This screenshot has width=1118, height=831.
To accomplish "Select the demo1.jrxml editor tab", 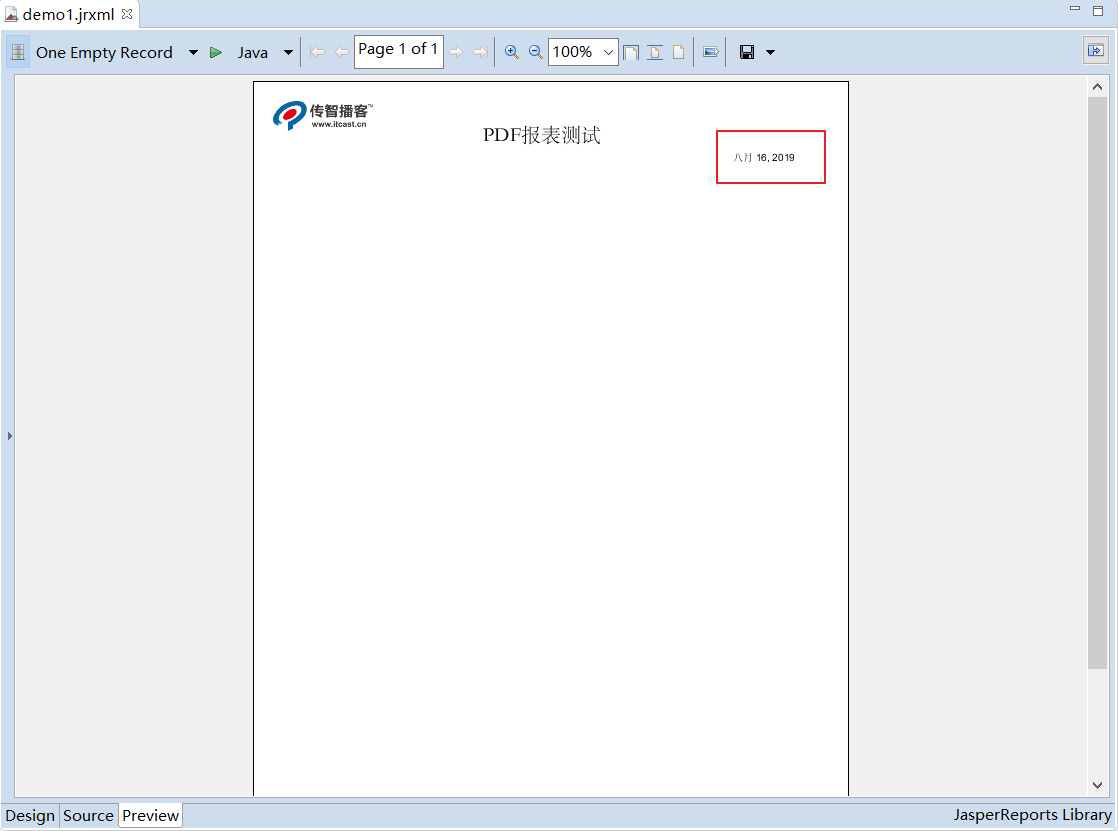I will (68, 14).
